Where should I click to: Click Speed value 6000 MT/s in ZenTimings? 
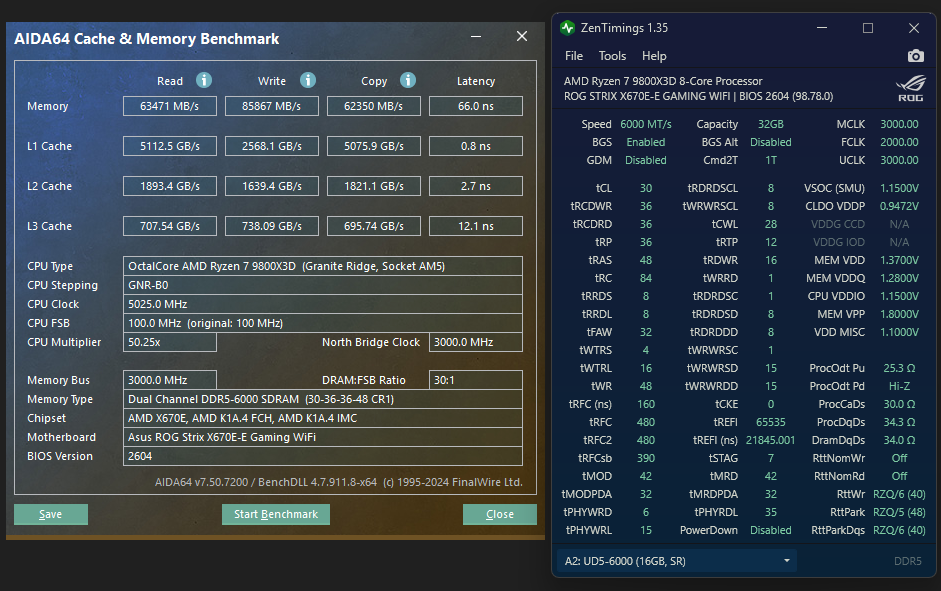(646, 124)
